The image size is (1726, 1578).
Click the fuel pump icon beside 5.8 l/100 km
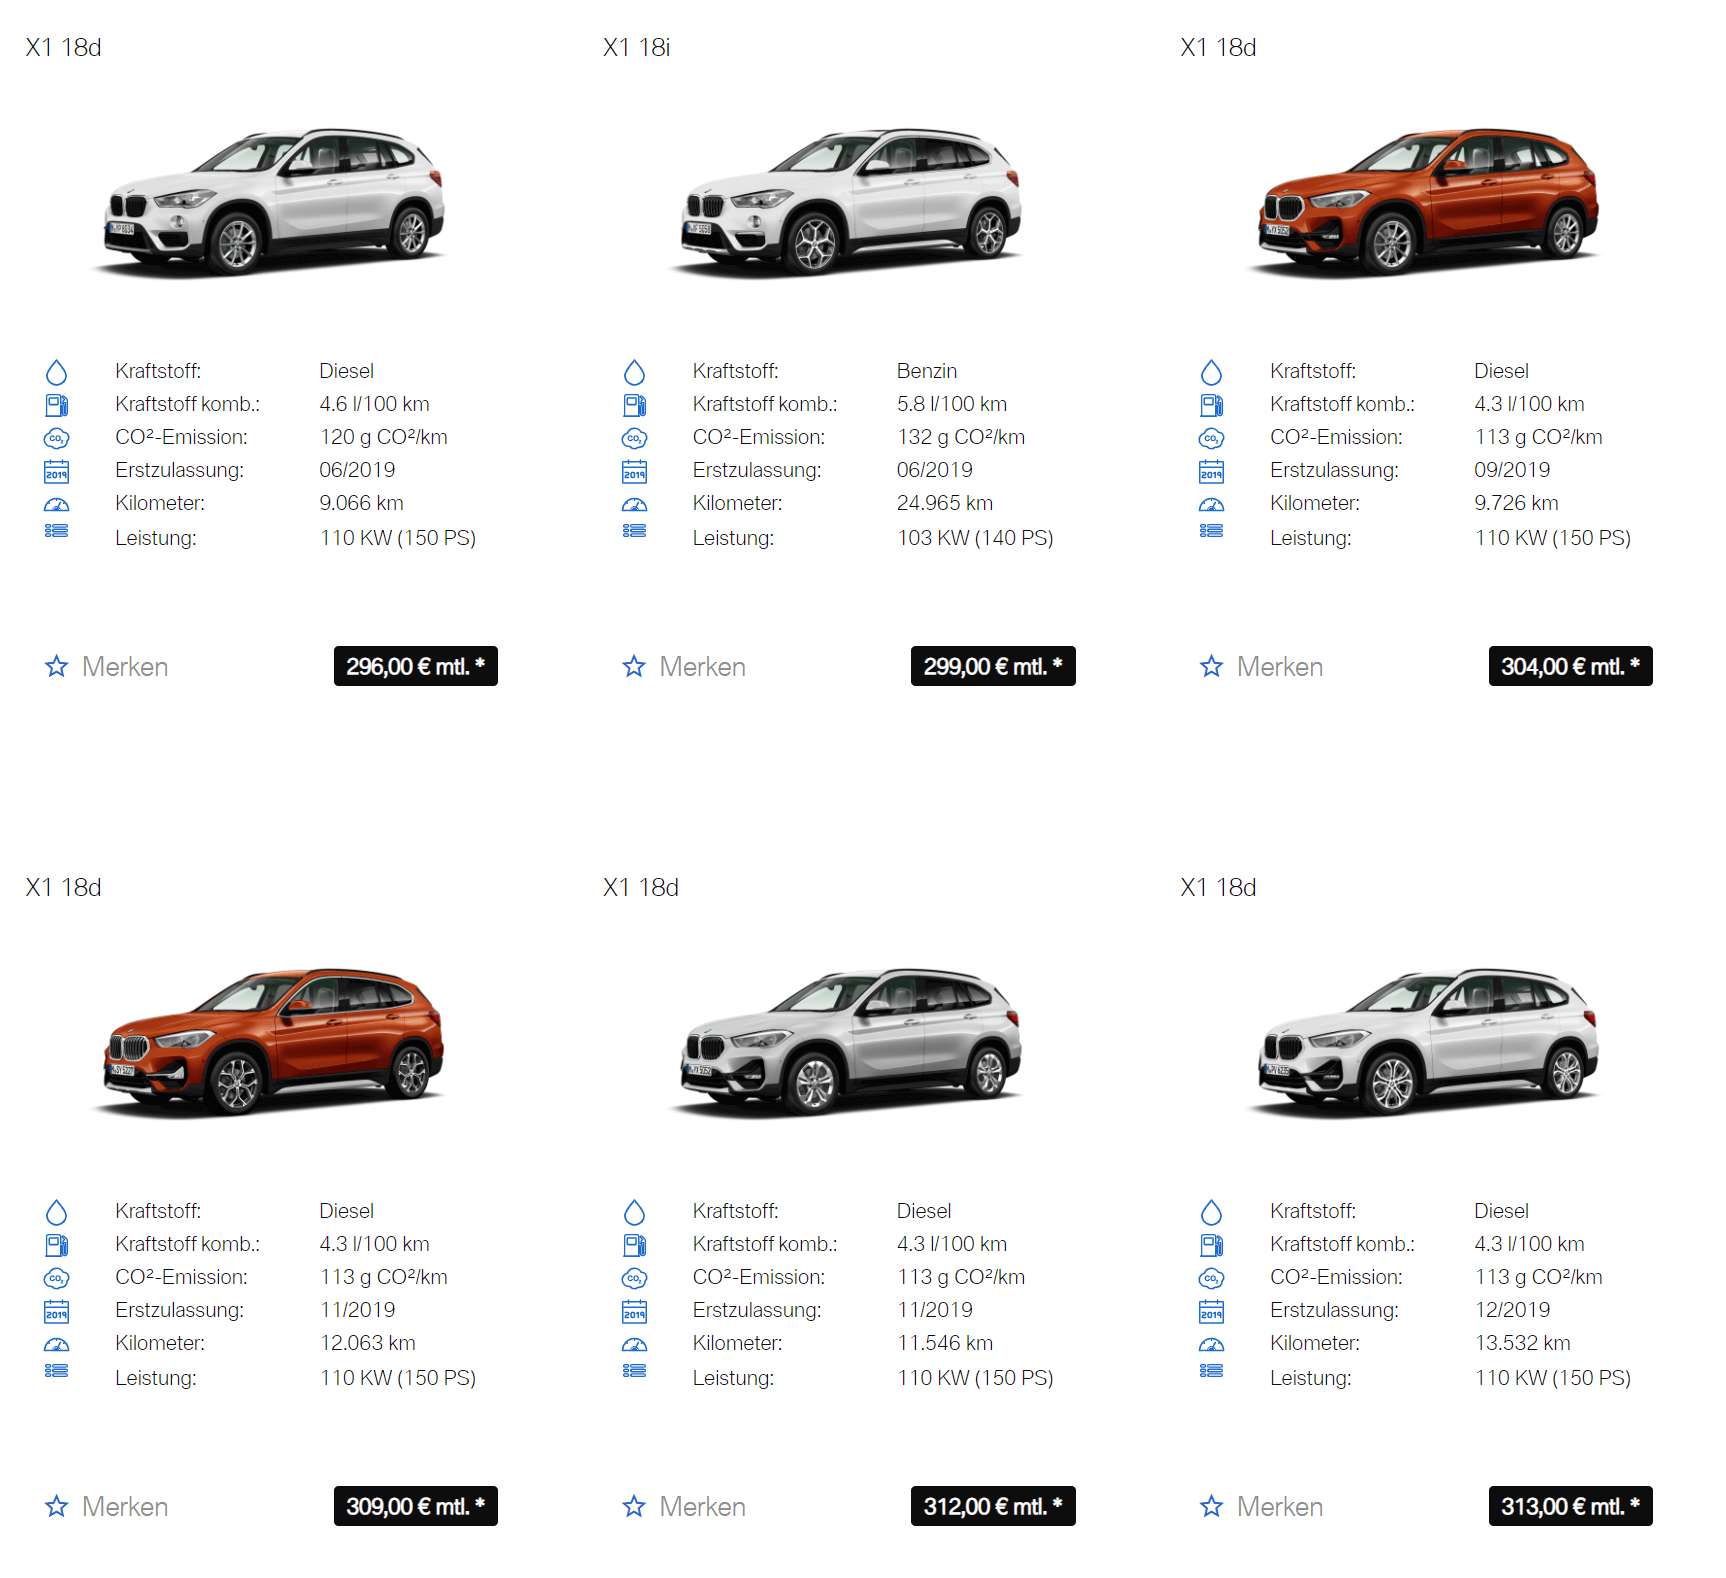(634, 405)
